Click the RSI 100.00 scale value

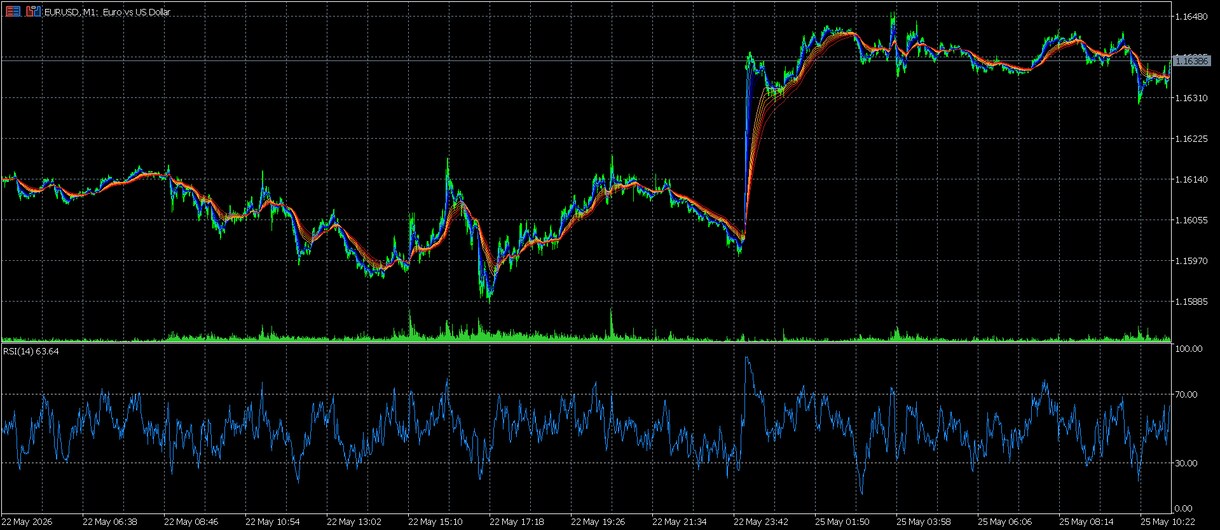1190,349
